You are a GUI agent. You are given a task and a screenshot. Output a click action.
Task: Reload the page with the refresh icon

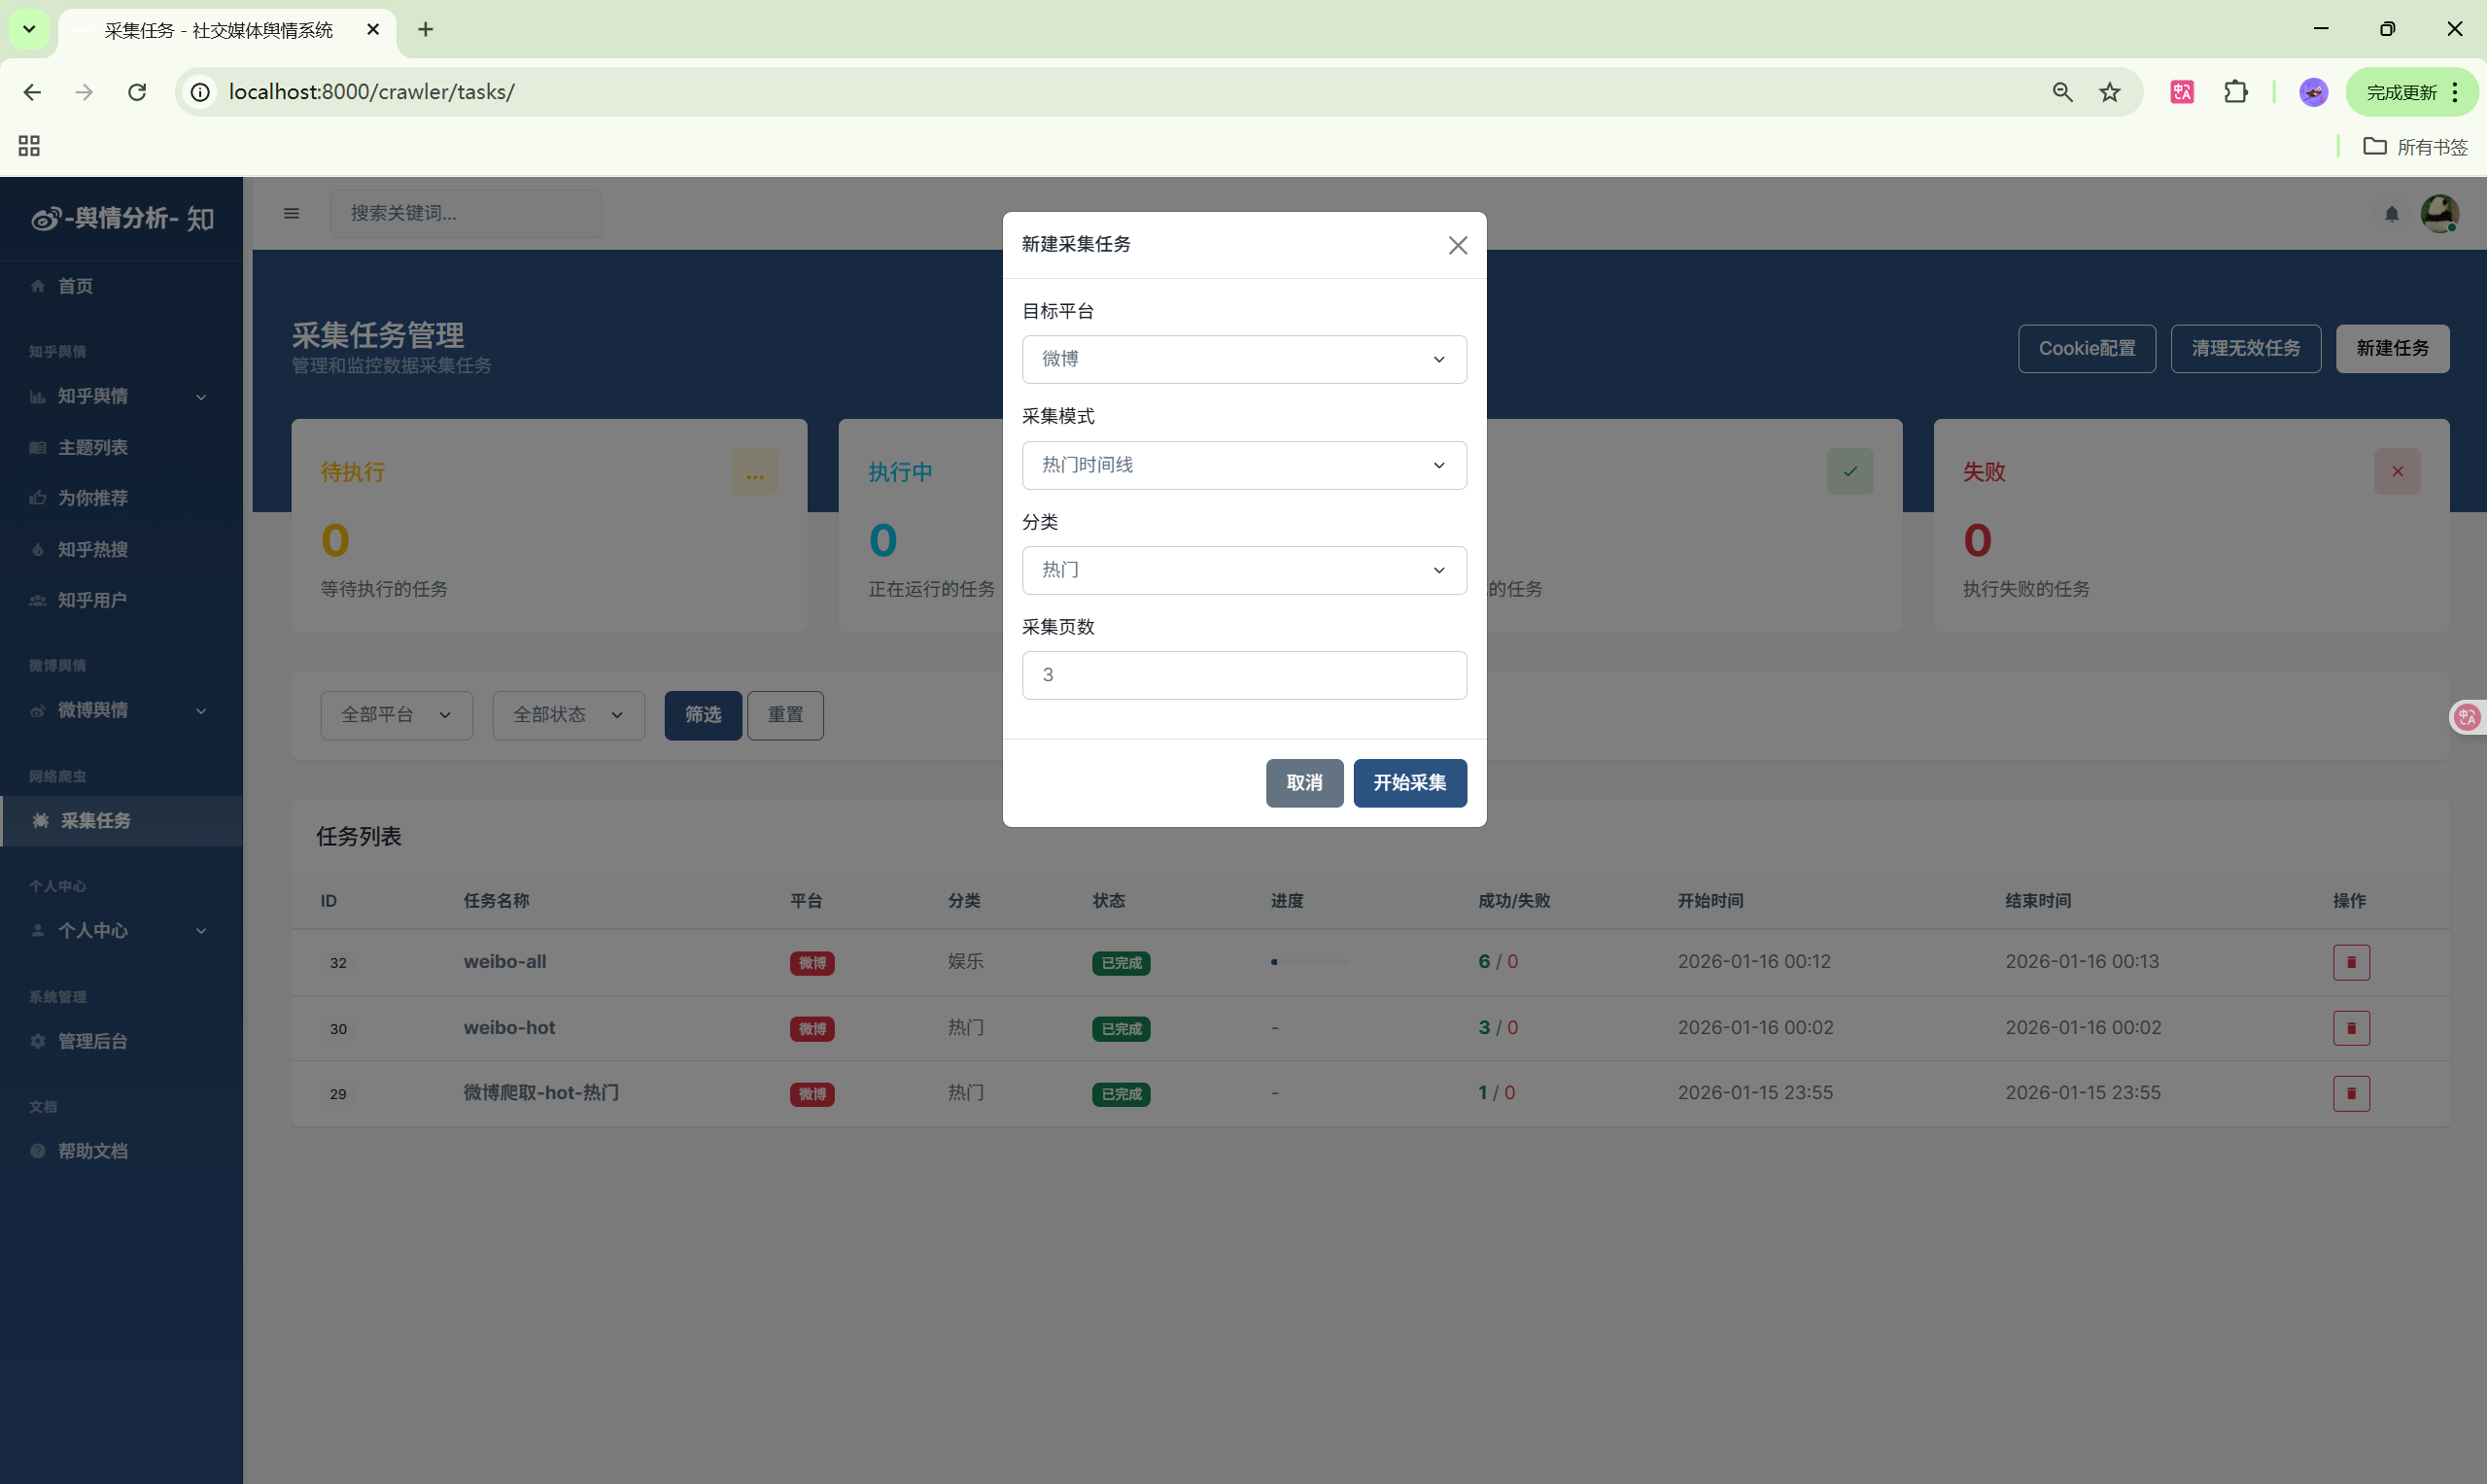(x=137, y=92)
